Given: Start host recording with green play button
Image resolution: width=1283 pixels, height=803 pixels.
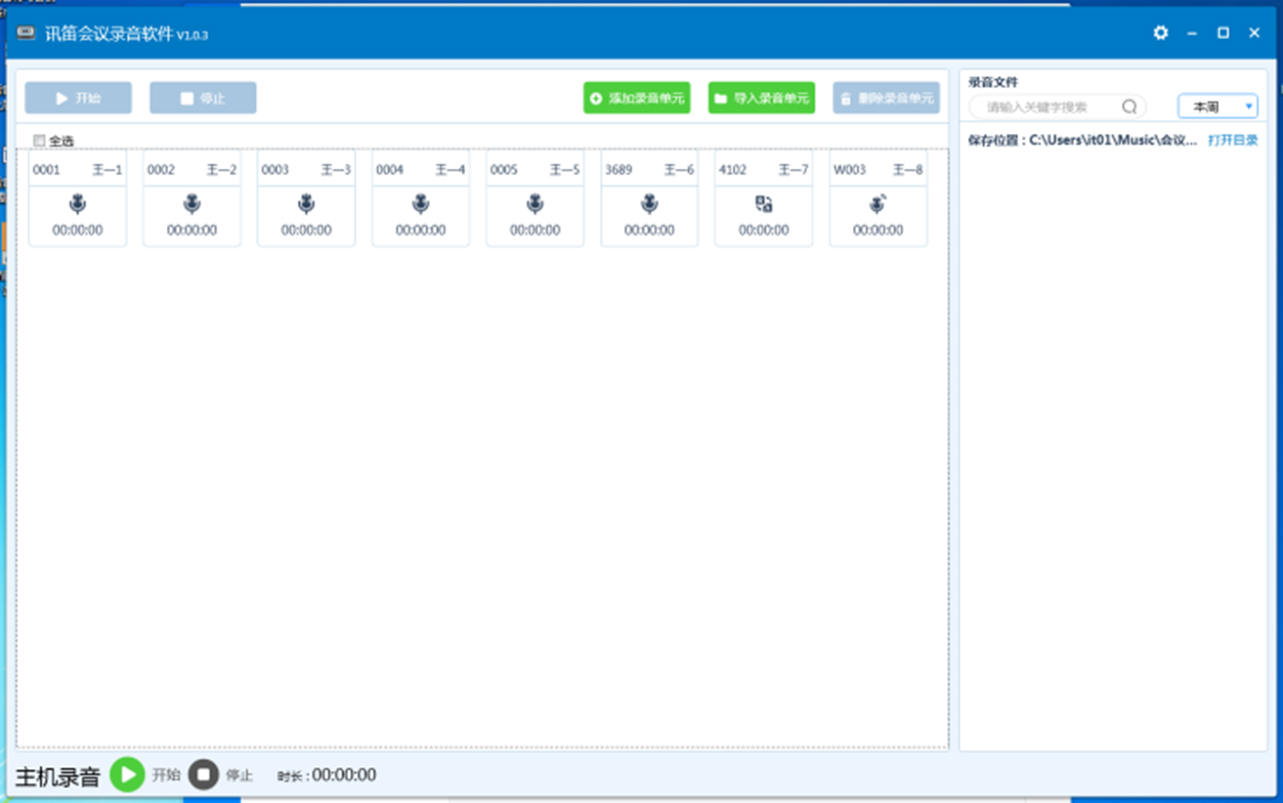Looking at the screenshot, I should click(127, 774).
